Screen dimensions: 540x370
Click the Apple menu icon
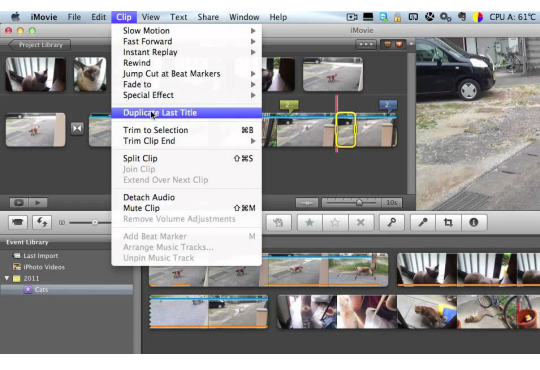[x=15, y=17]
